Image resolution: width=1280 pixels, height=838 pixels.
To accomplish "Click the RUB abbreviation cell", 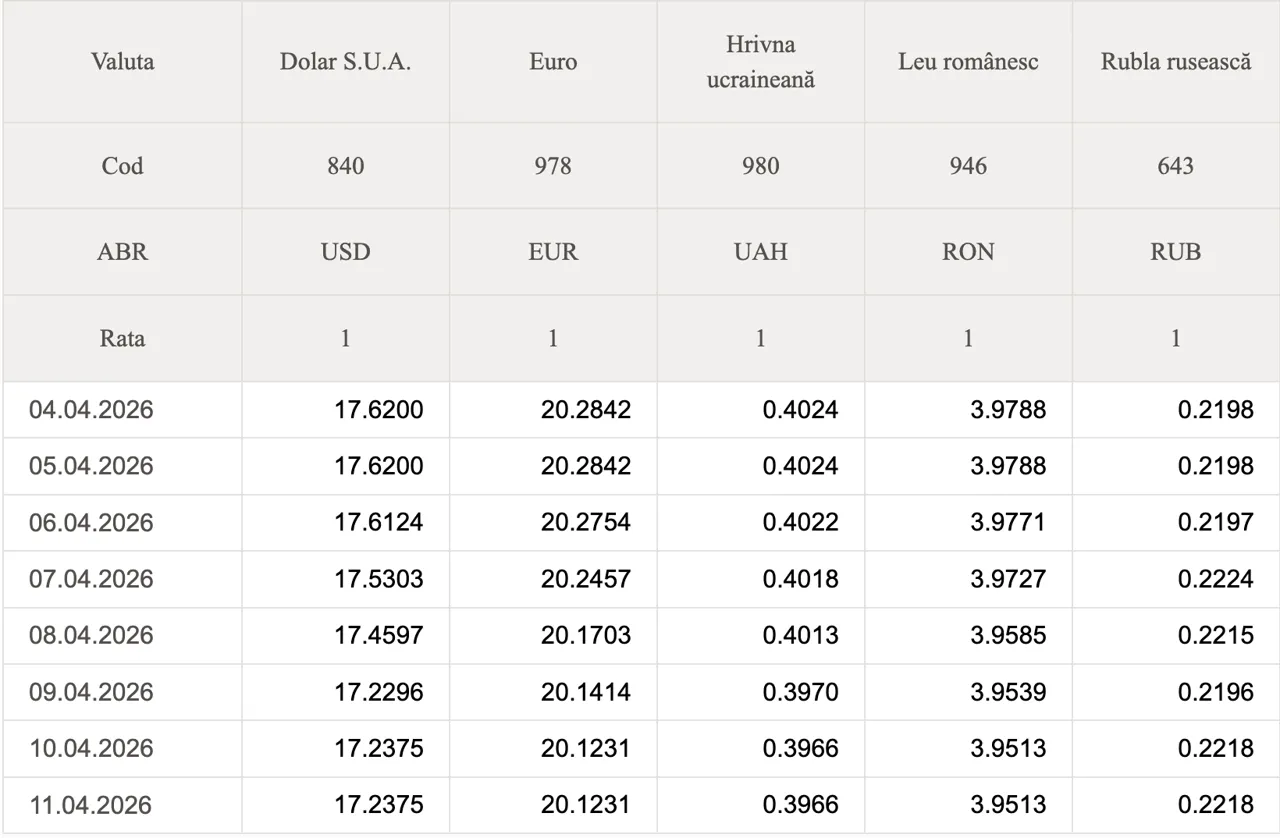I will pos(1176,252).
